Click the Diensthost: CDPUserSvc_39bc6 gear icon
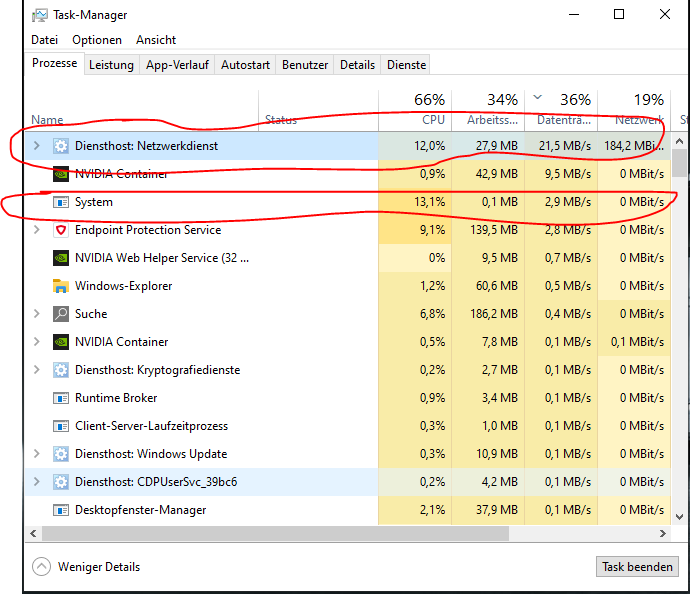Viewport: 690px width, 594px height. tap(61, 482)
